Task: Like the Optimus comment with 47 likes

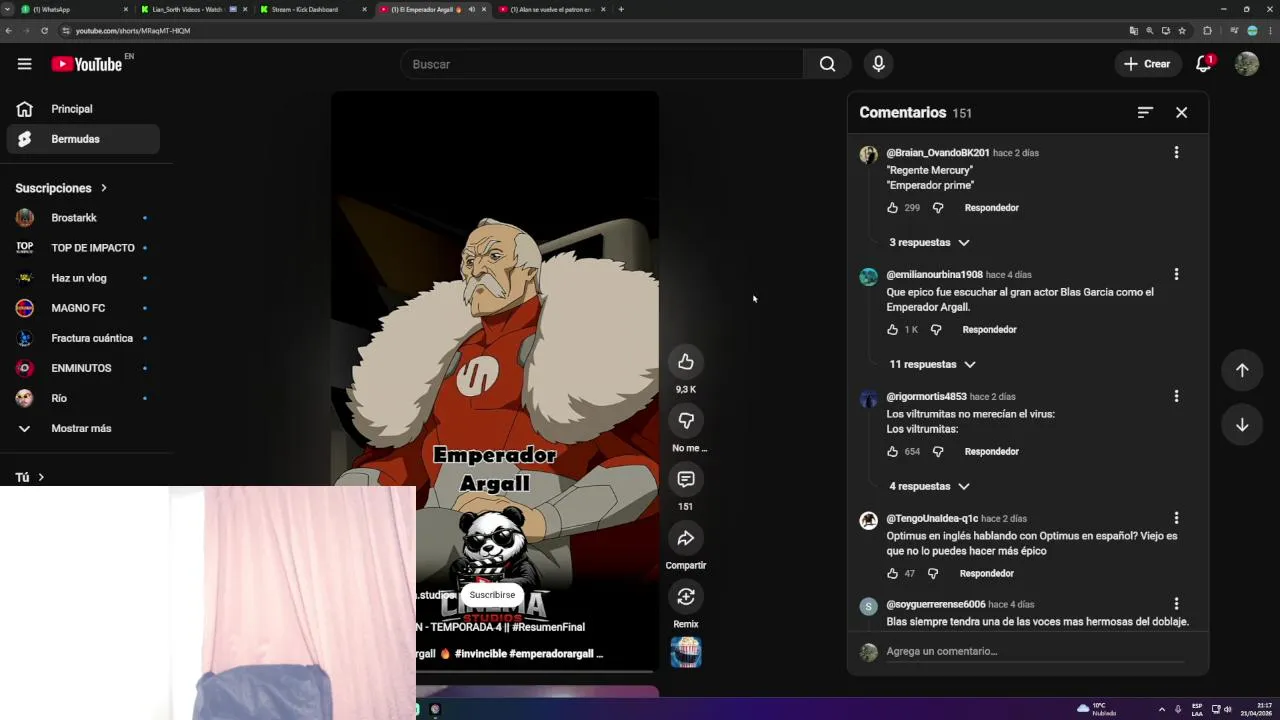Action: point(892,574)
